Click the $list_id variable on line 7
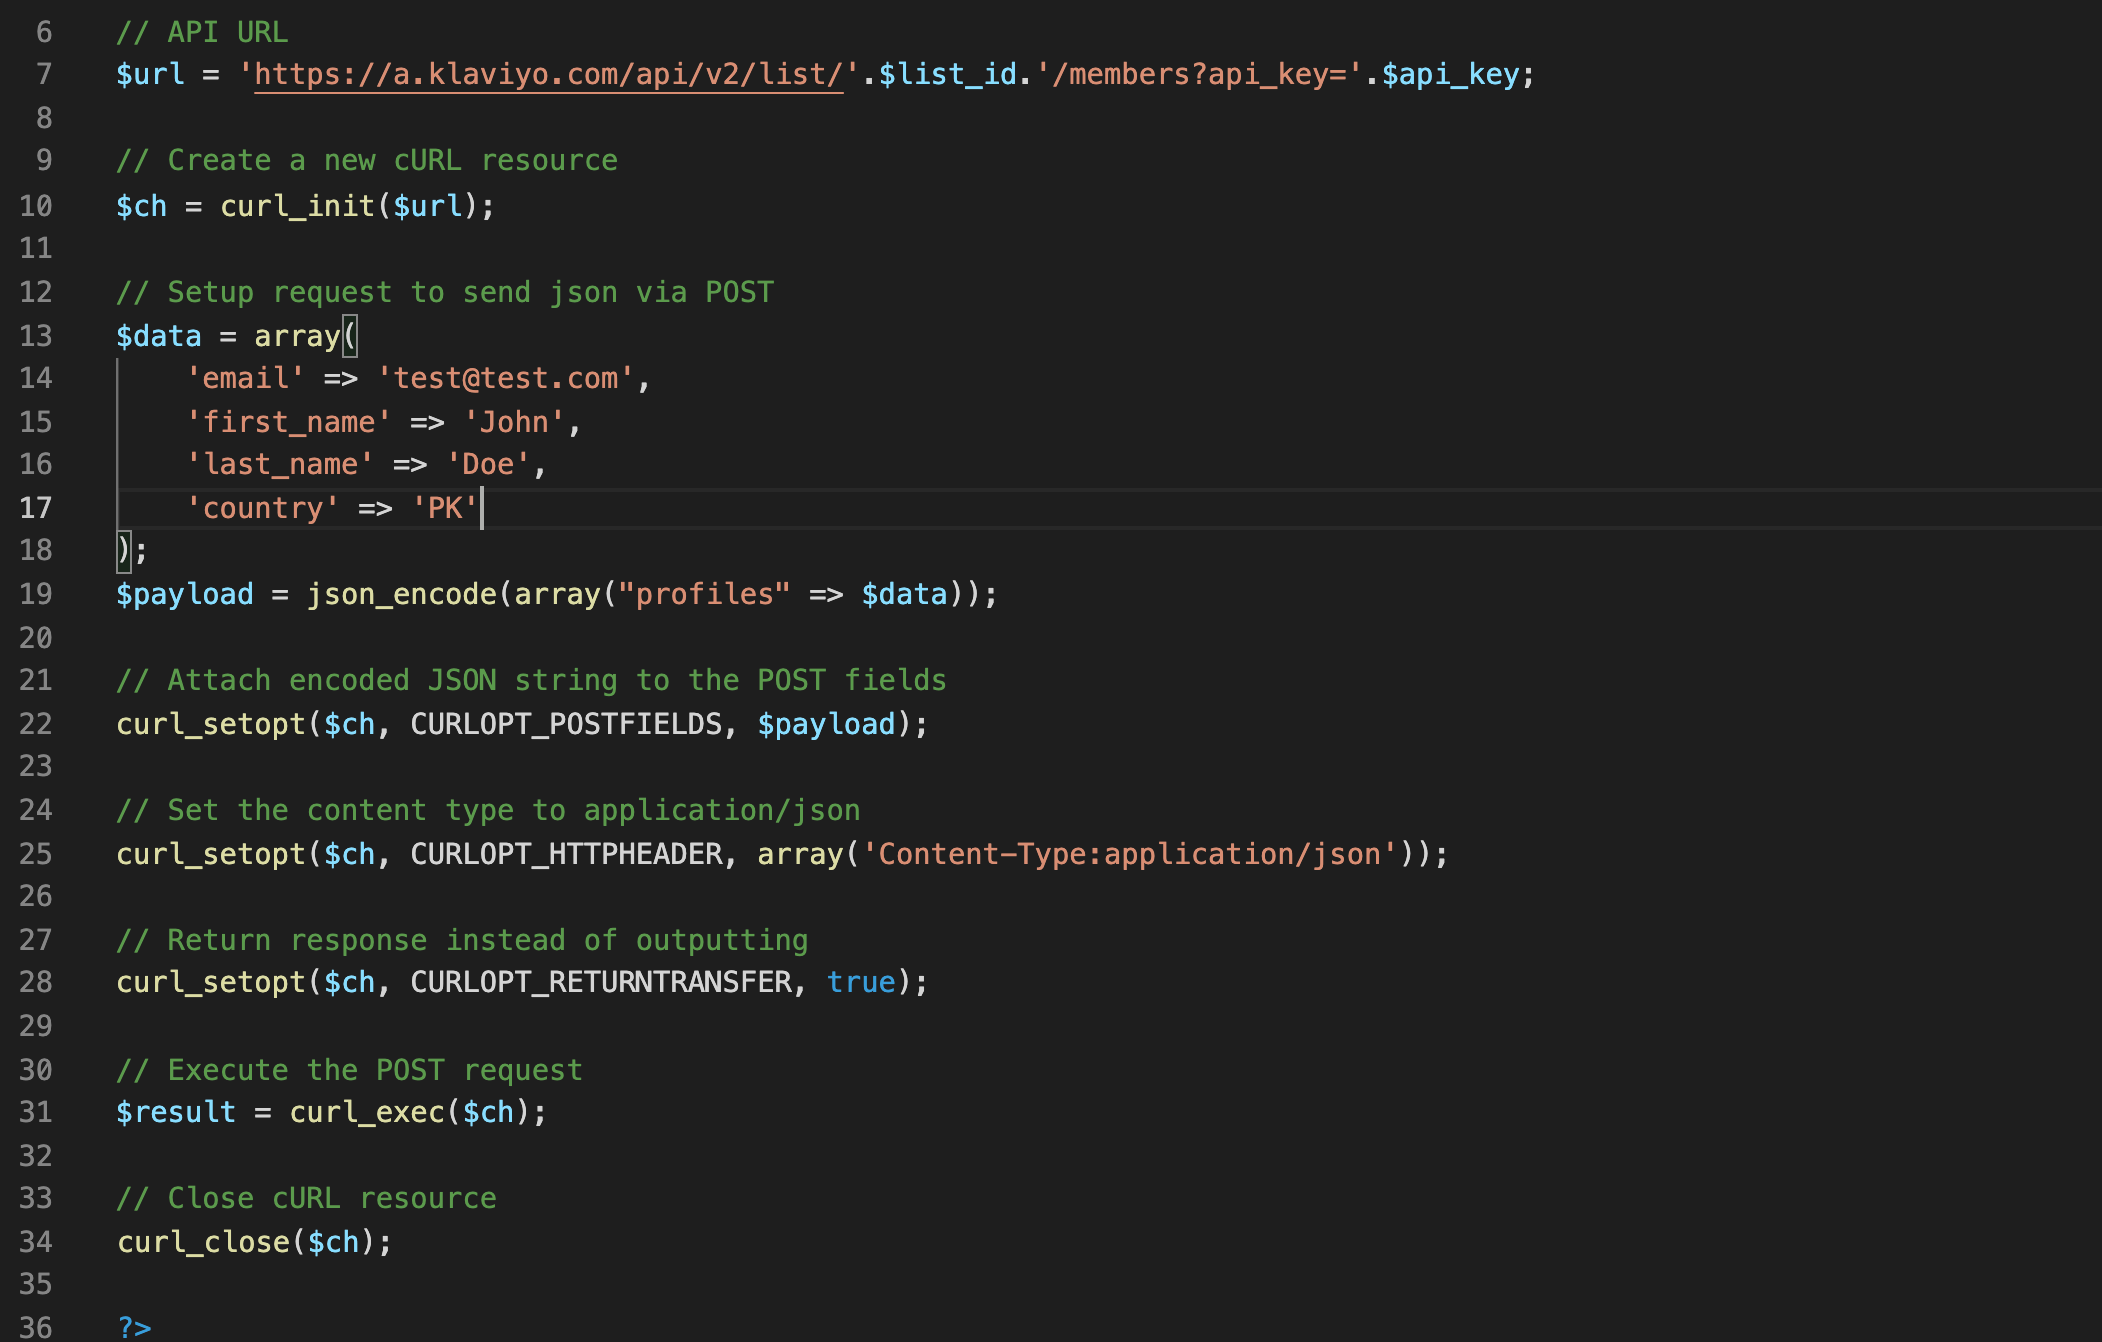Screen dimensions: 2102x1342 (x=948, y=74)
